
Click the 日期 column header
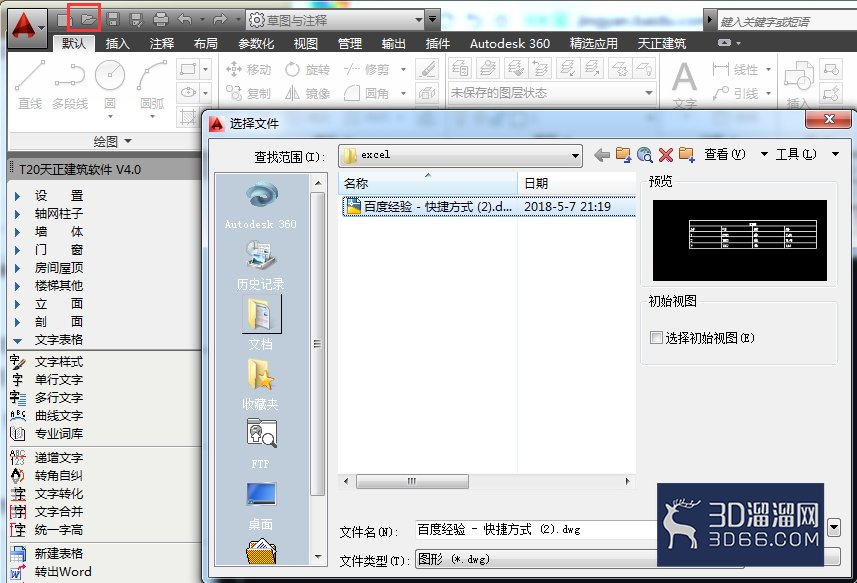(x=577, y=184)
